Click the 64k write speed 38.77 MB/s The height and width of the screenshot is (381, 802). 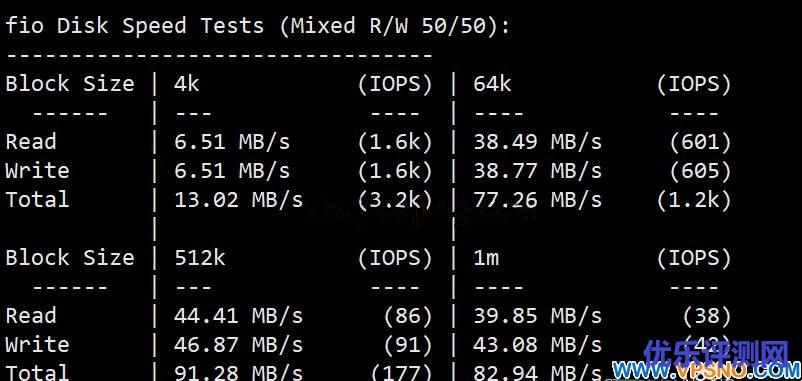tap(538, 170)
